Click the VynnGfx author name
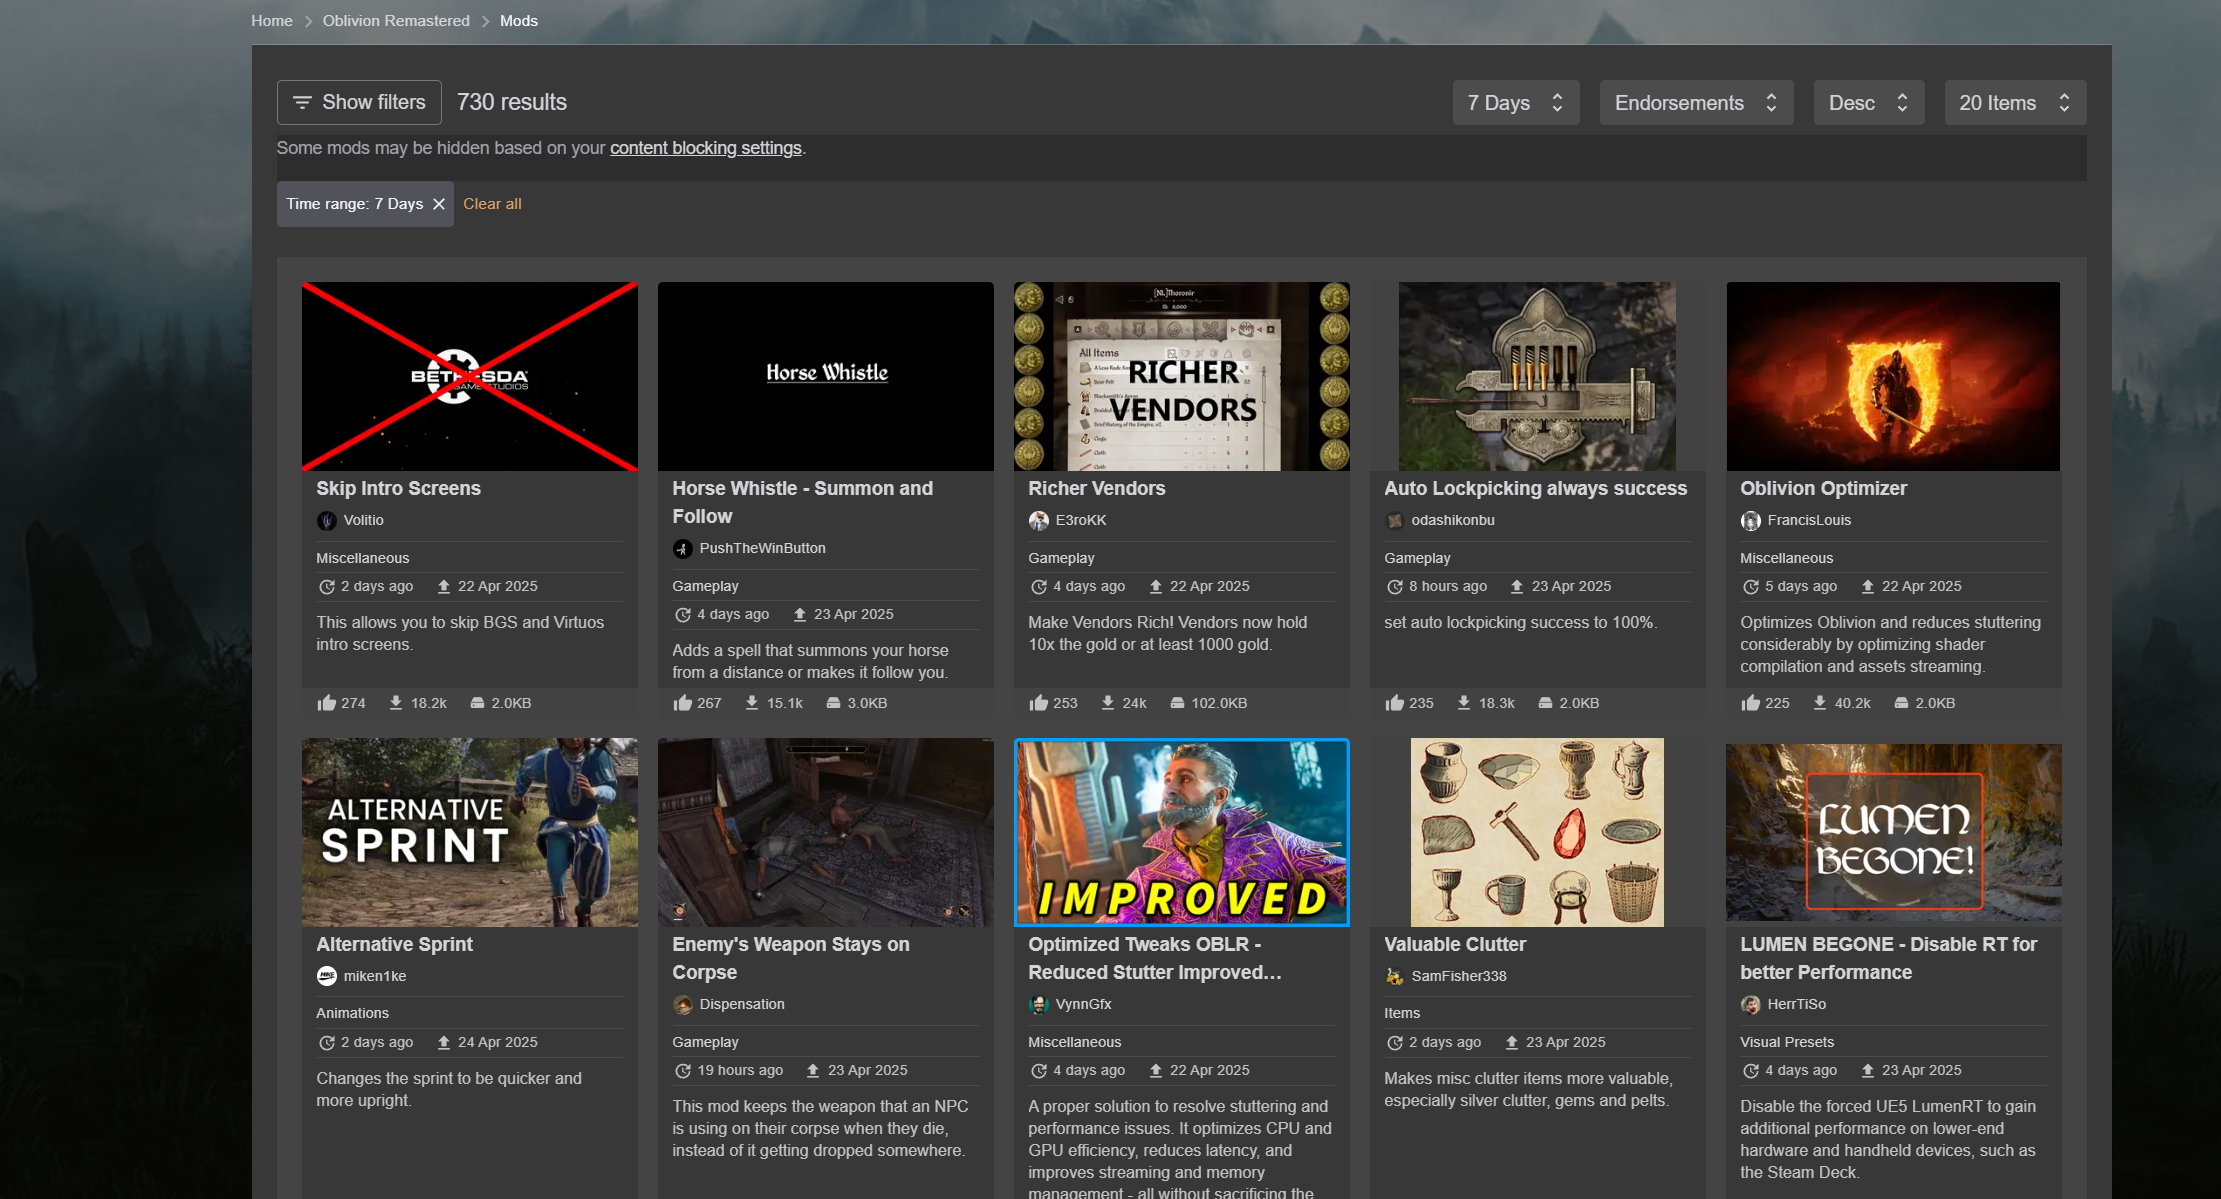2221x1199 pixels. point(1083,1004)
